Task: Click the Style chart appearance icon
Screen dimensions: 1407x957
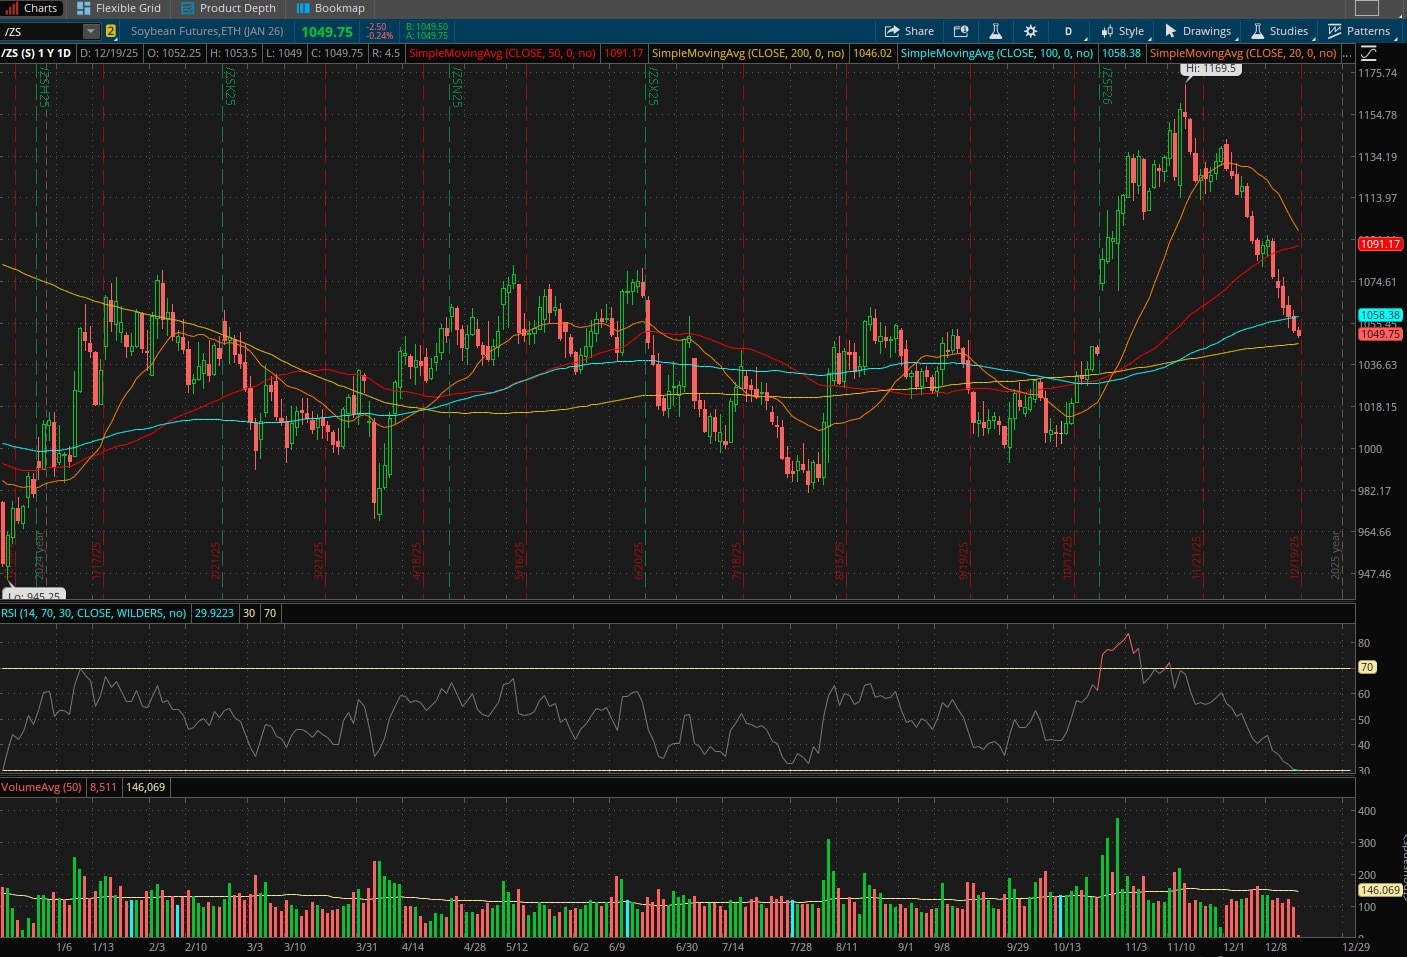Action: [x=1122, y=31]
